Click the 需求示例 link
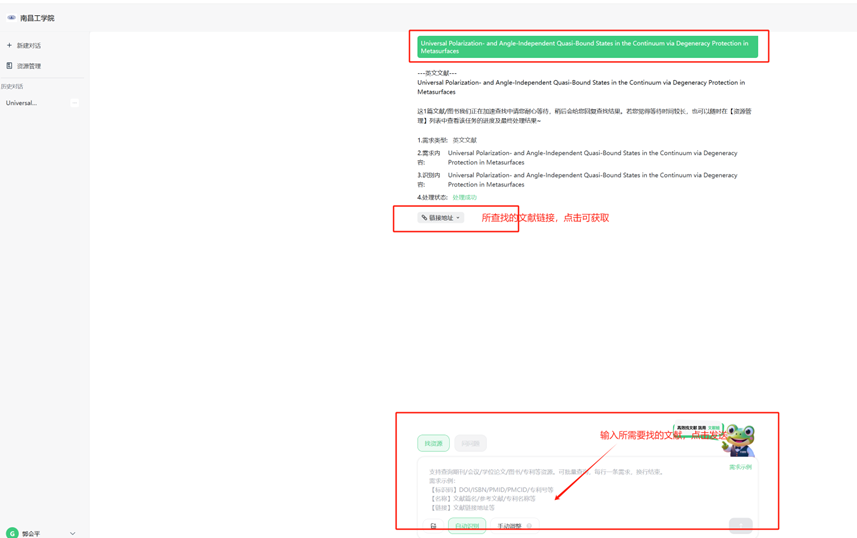857x538 pixels. 740,467
